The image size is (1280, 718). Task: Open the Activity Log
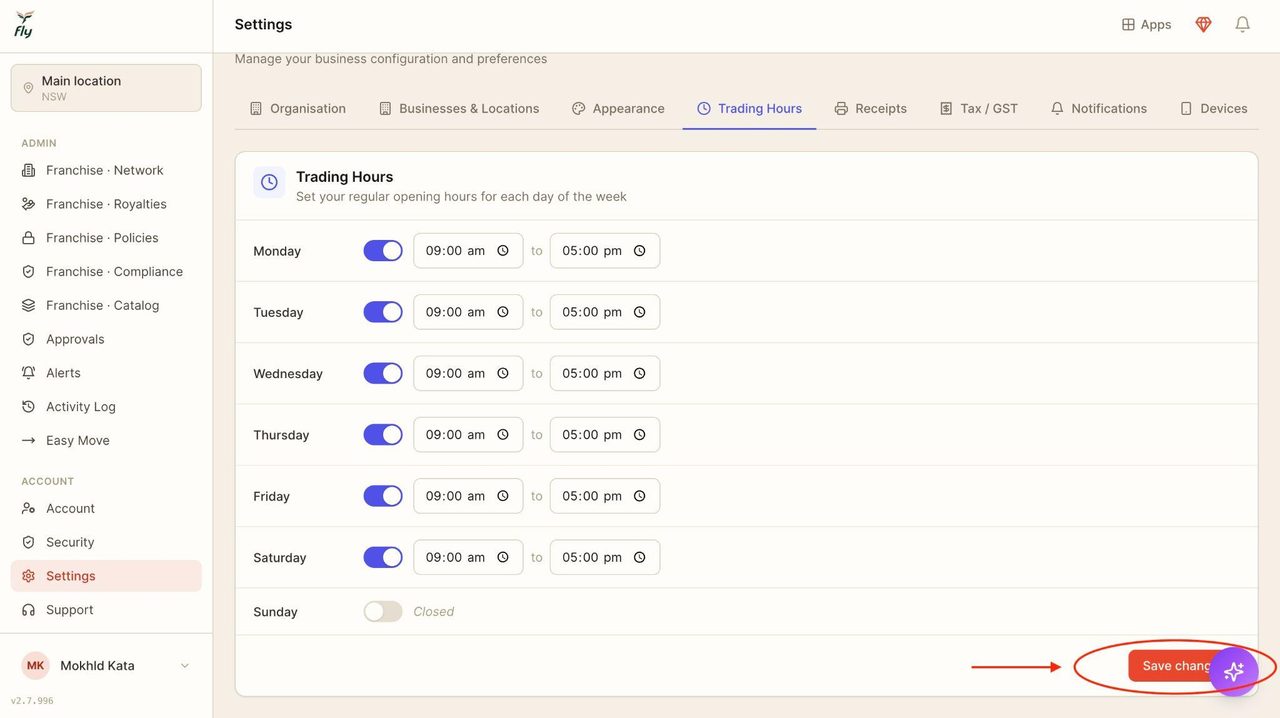(x=106, y=407)
